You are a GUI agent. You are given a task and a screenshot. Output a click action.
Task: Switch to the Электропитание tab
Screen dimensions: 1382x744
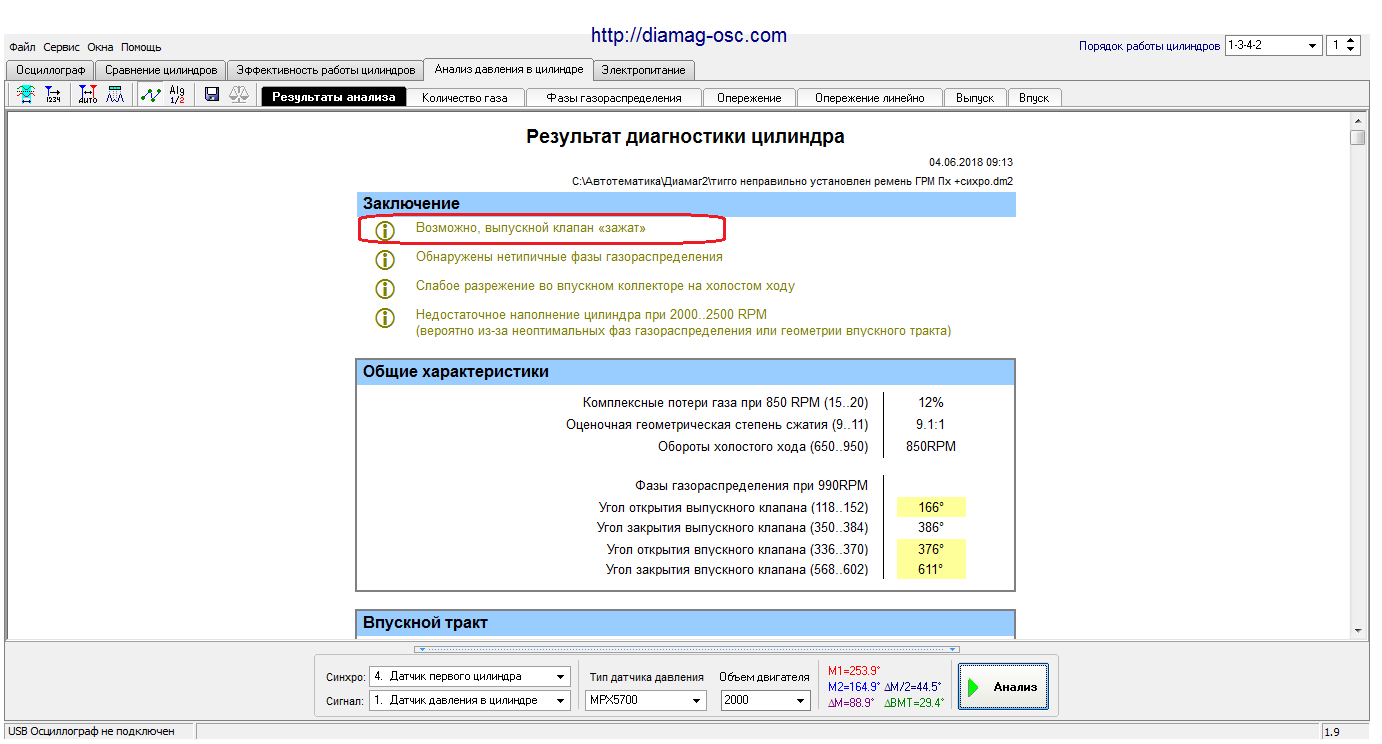point(645,70)
